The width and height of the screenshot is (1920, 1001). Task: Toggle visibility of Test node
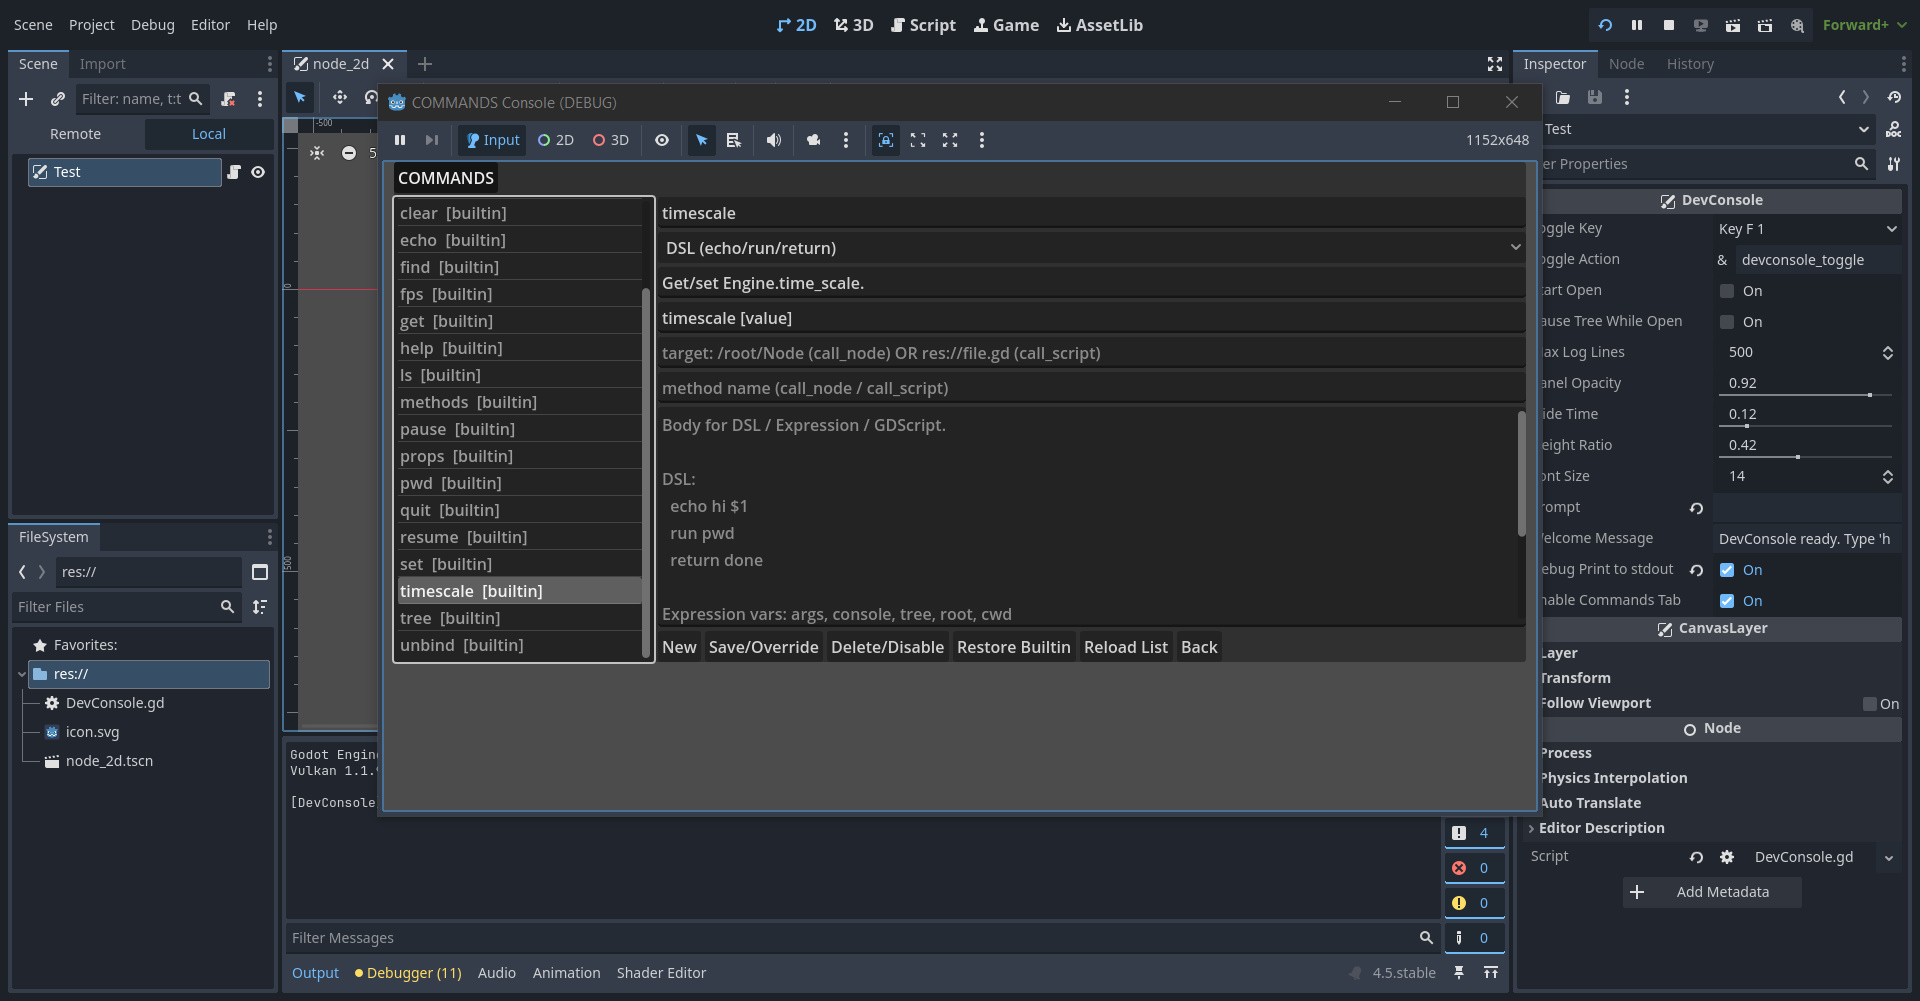coord(258,172)
